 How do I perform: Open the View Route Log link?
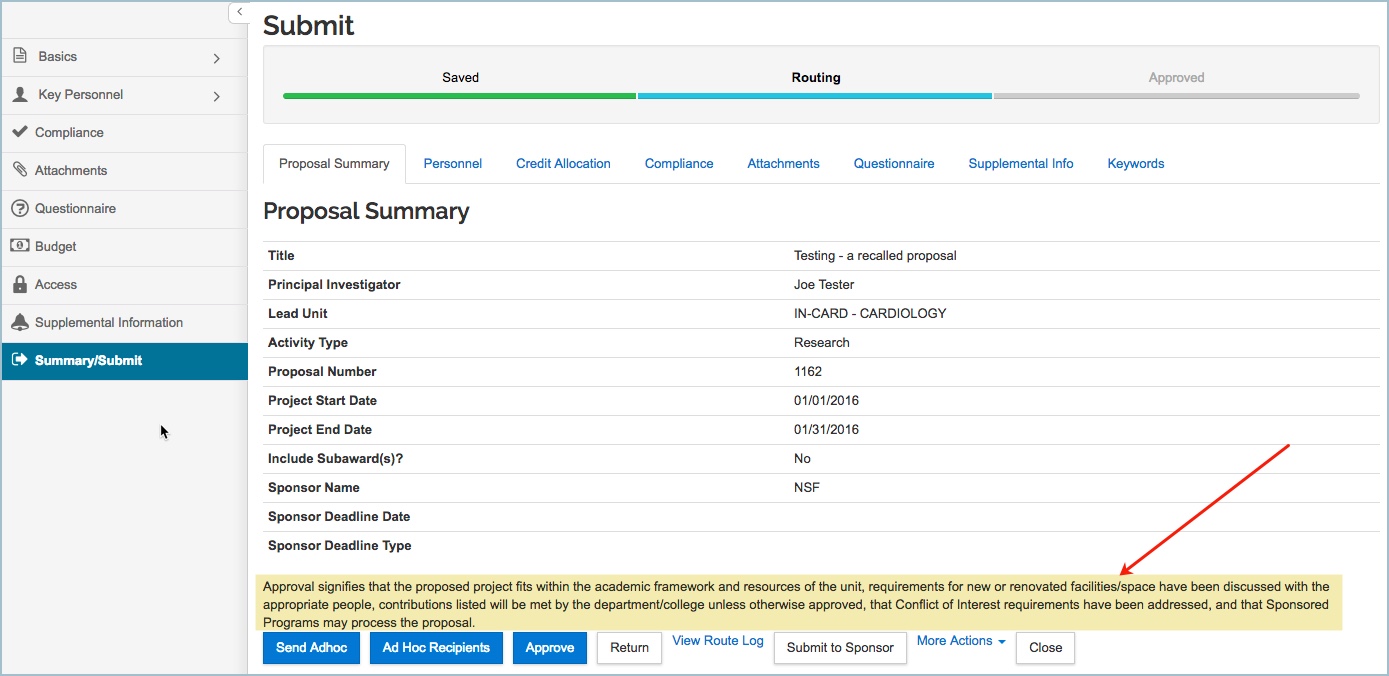tap(717, 641)
